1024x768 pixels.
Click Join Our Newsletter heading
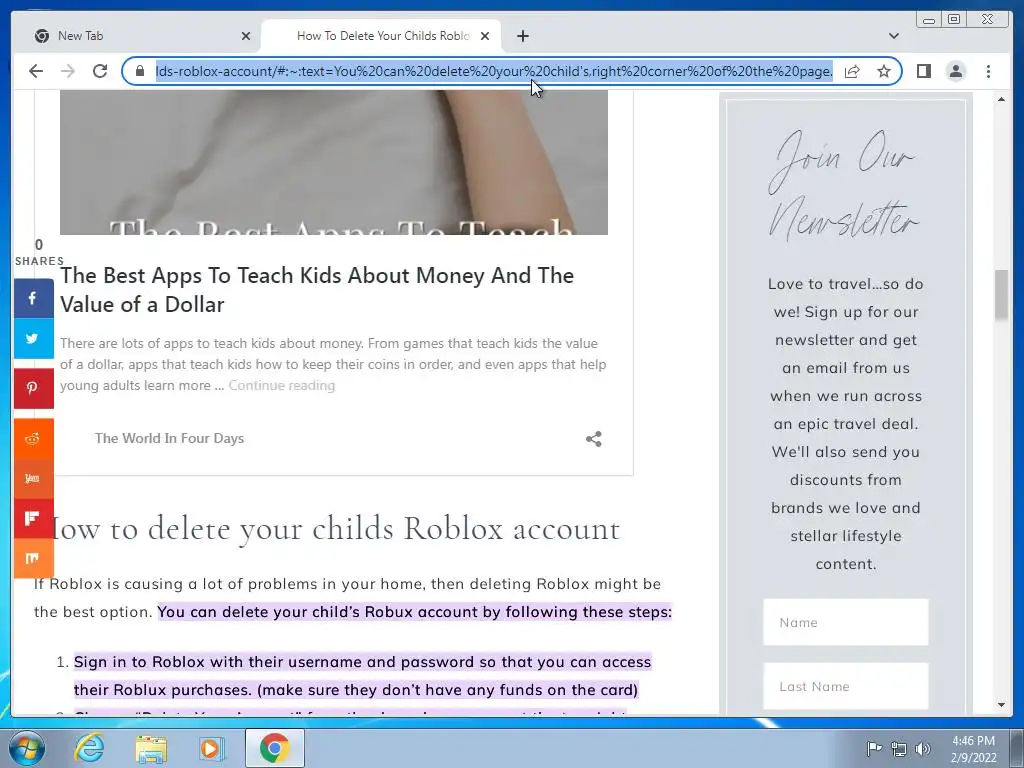[x=845, y=185]
